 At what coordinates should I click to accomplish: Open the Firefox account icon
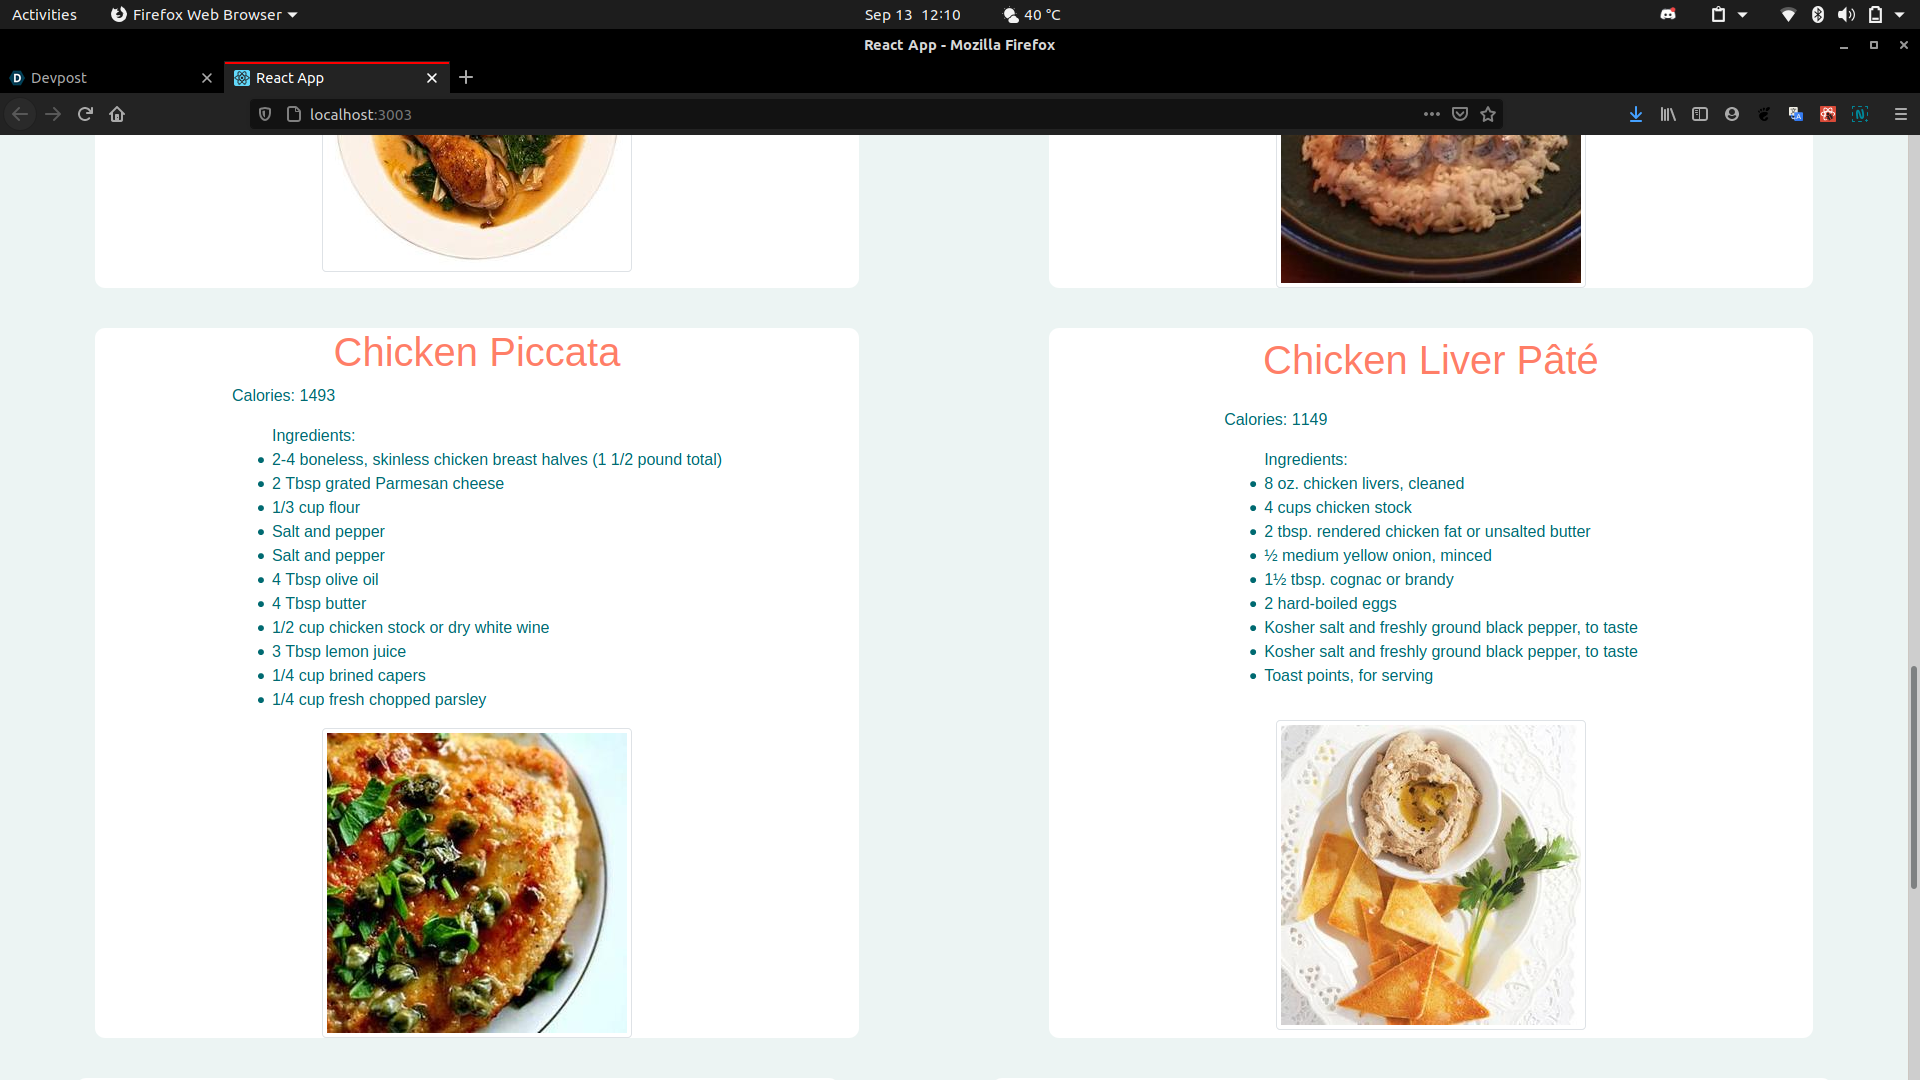click(1732, 114)
